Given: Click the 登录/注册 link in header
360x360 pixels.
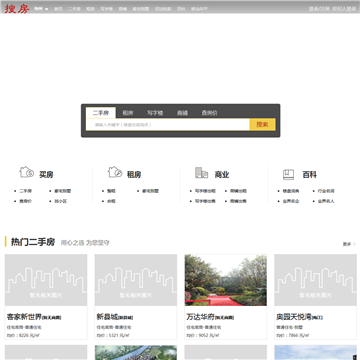Looking at the screenshot, I should [319, 9].
